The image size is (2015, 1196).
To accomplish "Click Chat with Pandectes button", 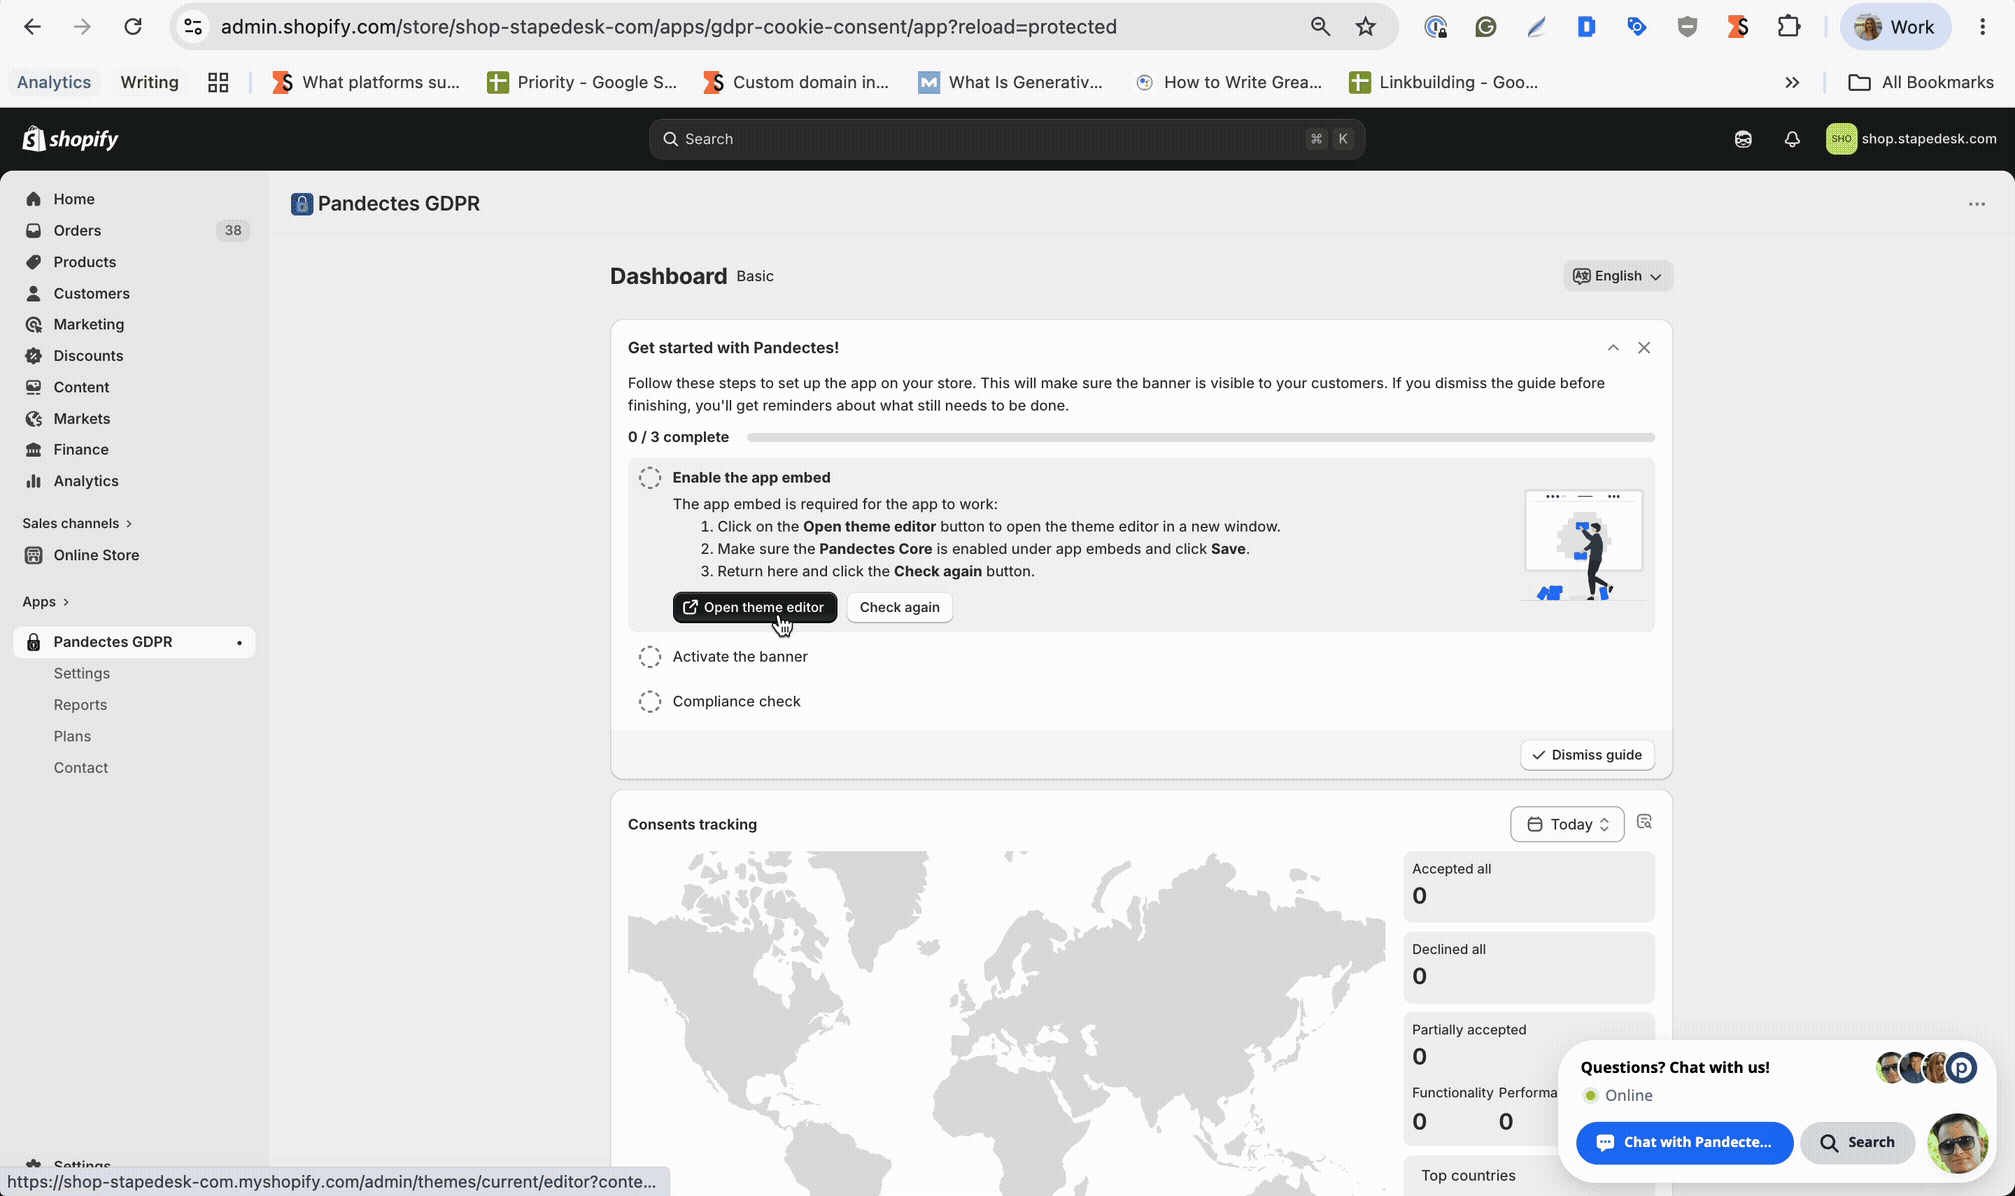I will point(1684,1143).
